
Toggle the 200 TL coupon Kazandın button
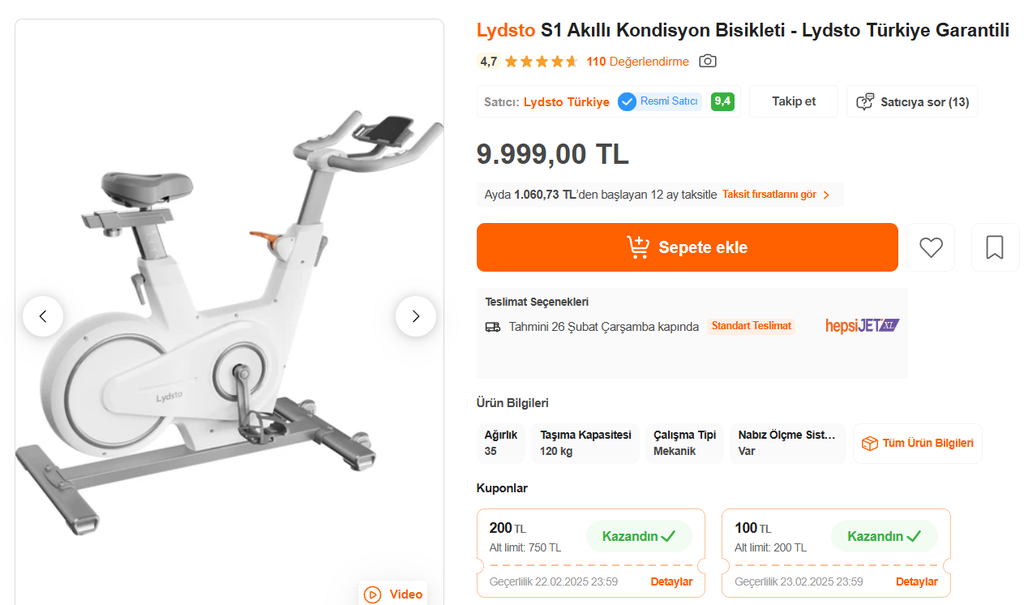pyautogui.click(x=639, y=536)
